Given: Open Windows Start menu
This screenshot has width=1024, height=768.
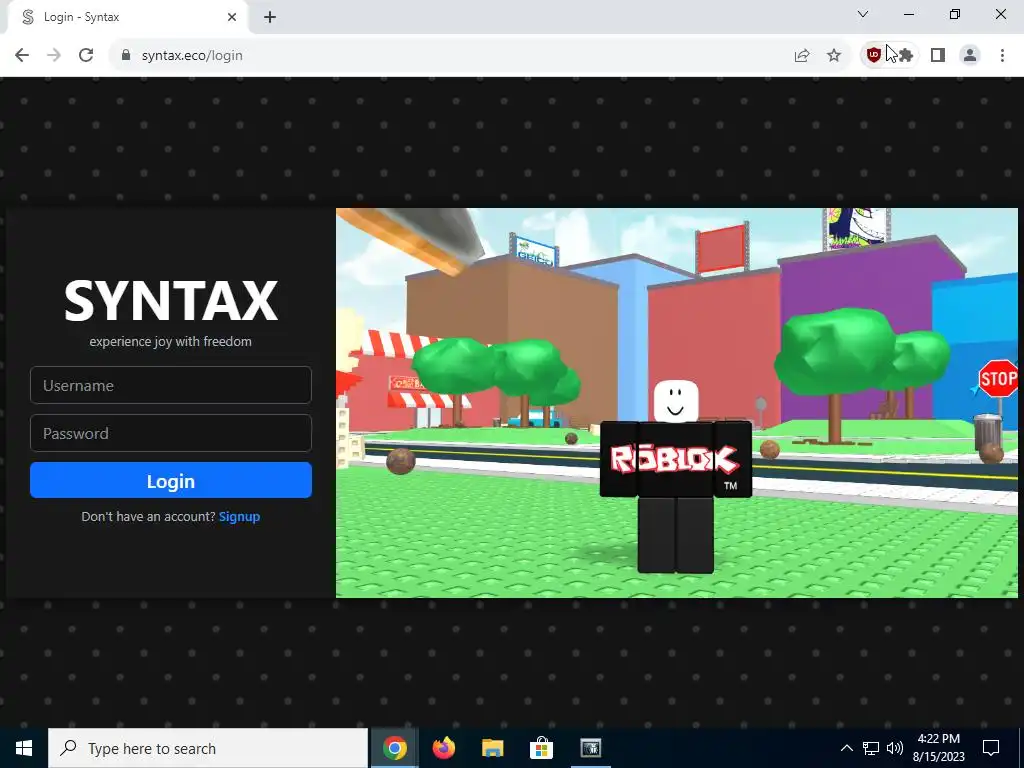Looking at the screenshot, I should (x=24, y=748).
